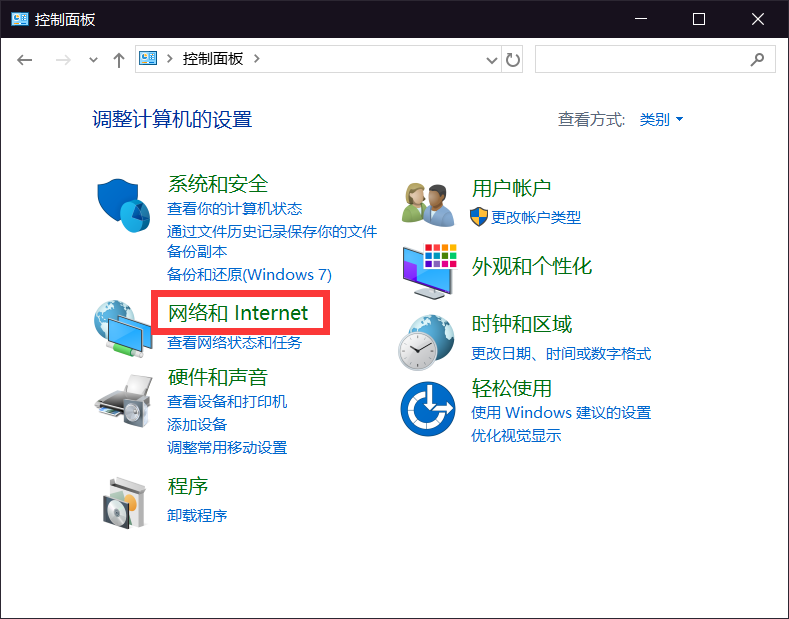Close the Control Panel window
789x619 pixels.
click(x=758, y=19)
